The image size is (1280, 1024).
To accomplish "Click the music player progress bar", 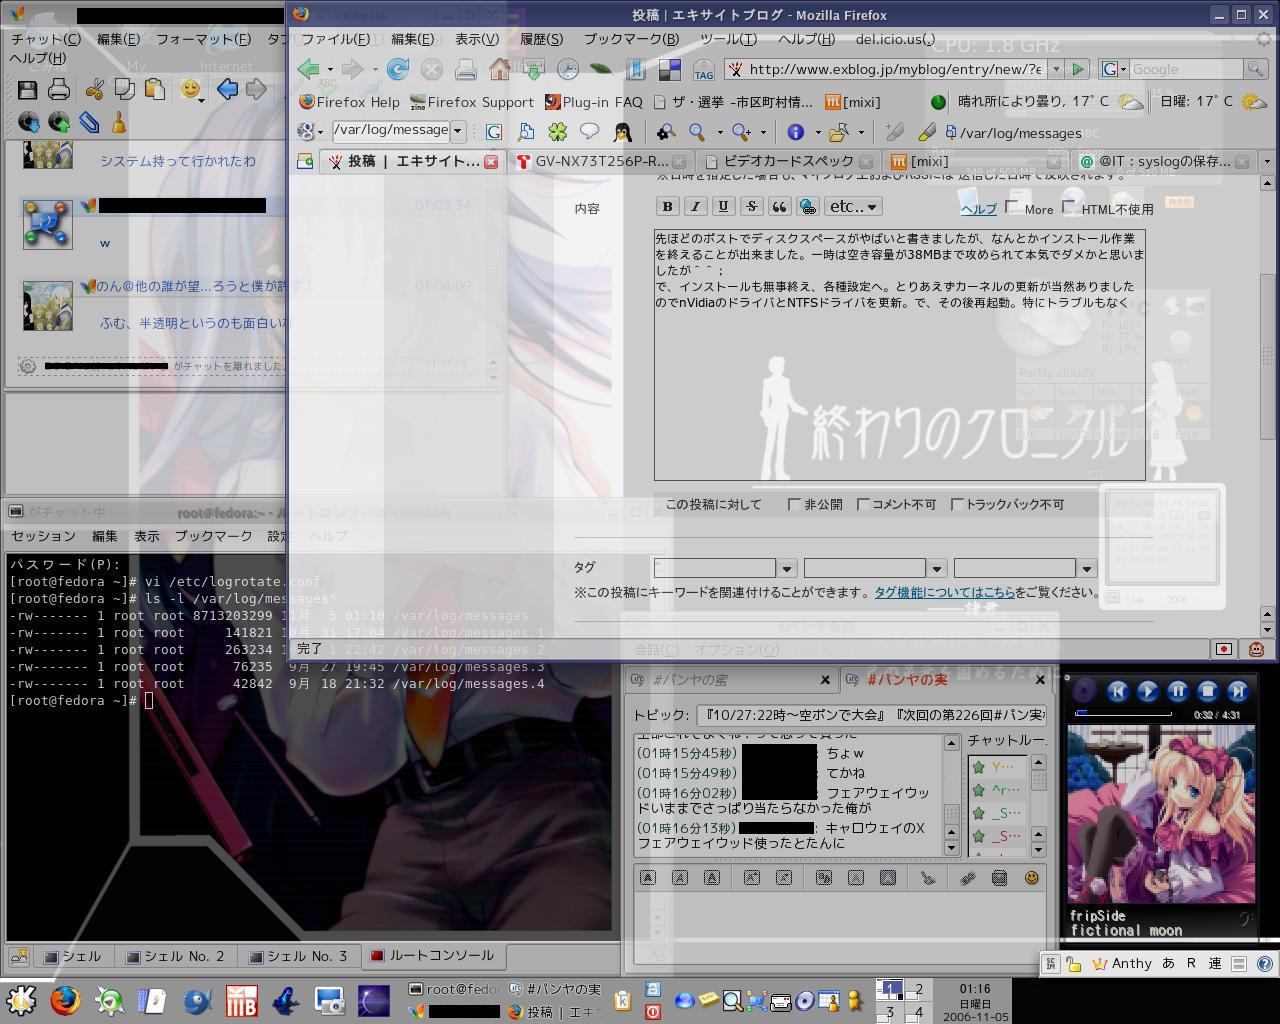I will click(x=1122, y=714).
